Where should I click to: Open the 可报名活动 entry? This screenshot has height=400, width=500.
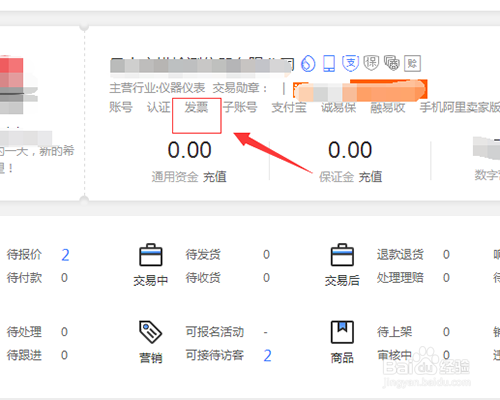[x=215, y=332]
